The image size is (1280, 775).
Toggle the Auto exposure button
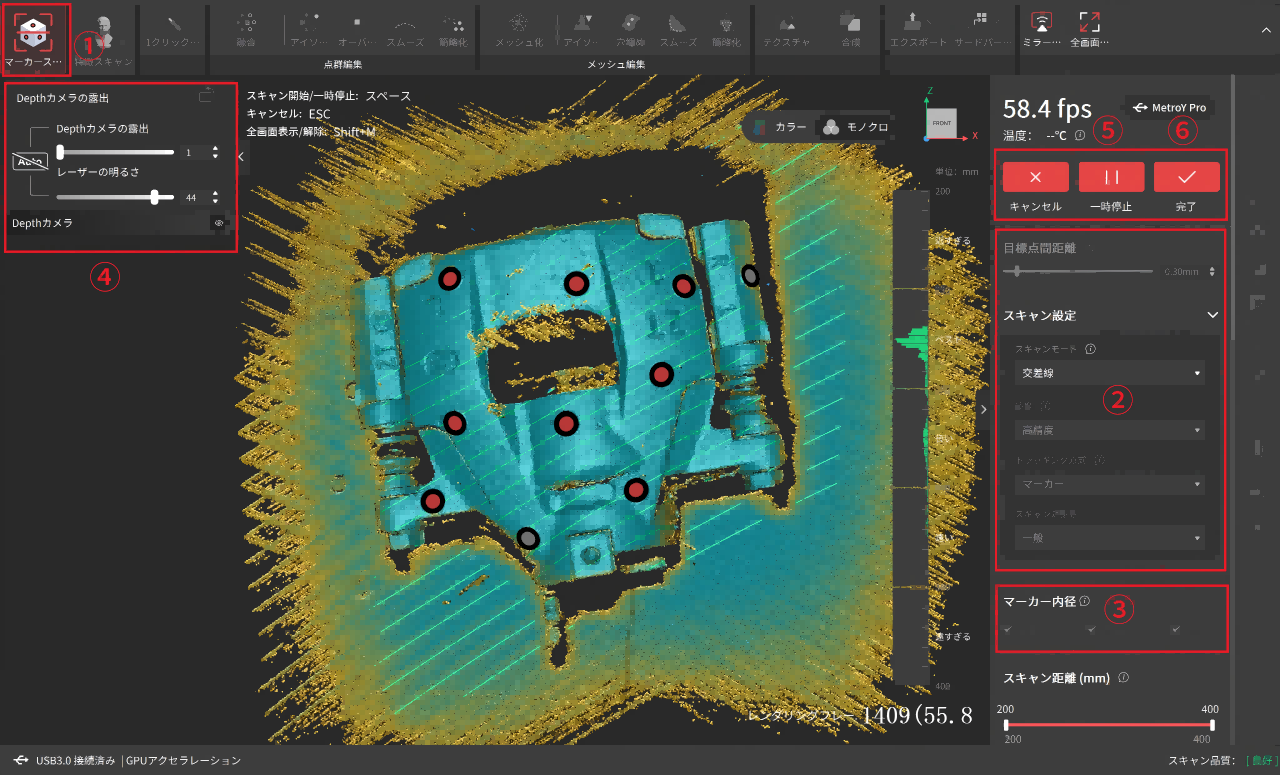(29, 161)
